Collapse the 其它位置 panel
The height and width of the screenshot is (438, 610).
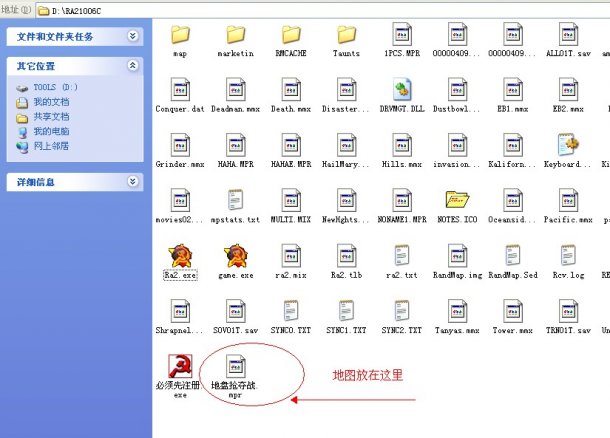pos(133,66)
